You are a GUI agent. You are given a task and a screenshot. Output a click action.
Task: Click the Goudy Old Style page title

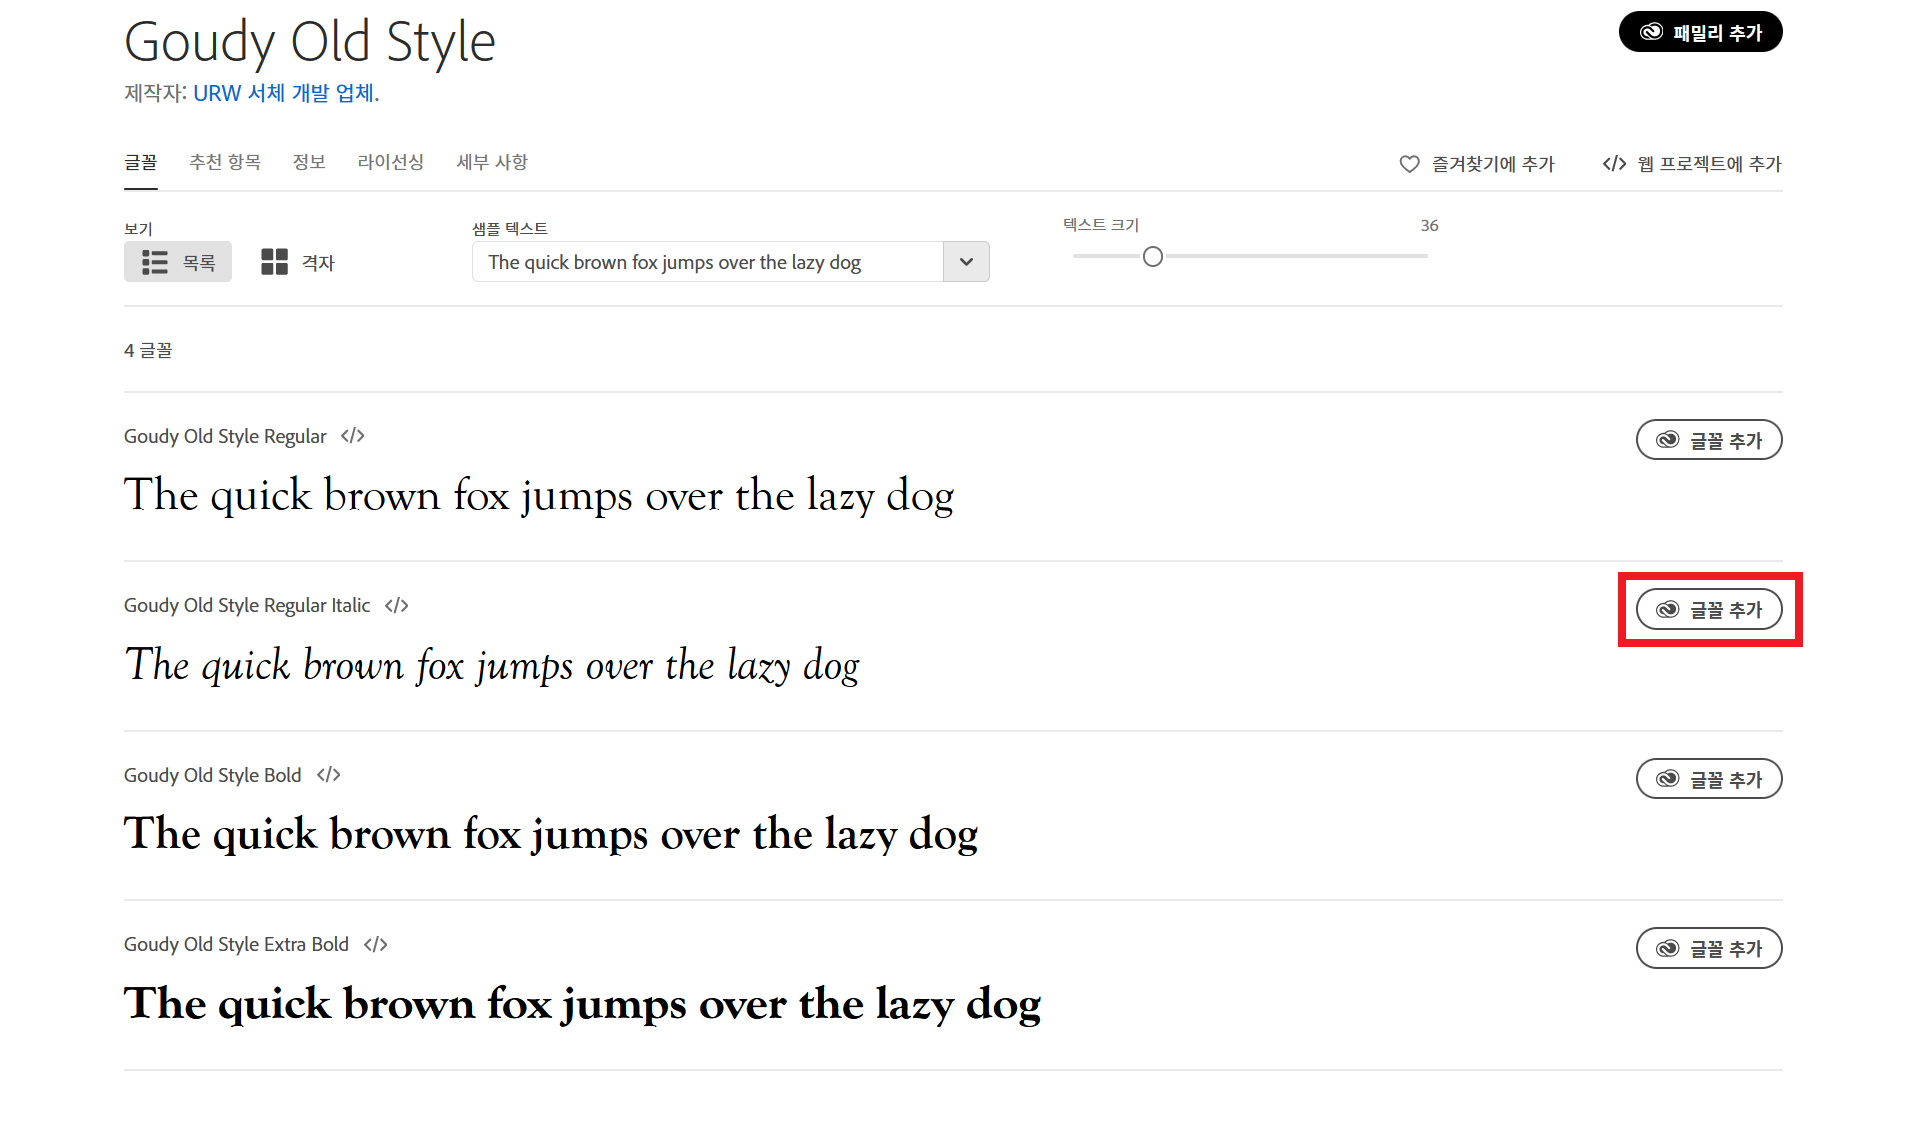tap(310, 42)
